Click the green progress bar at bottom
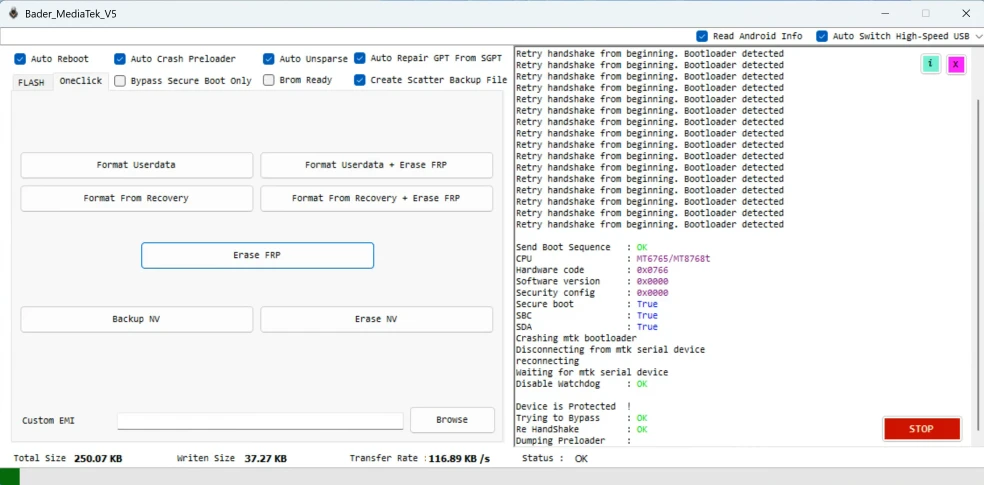This screenshot has width=984, height=485. (x=10, y=476)
